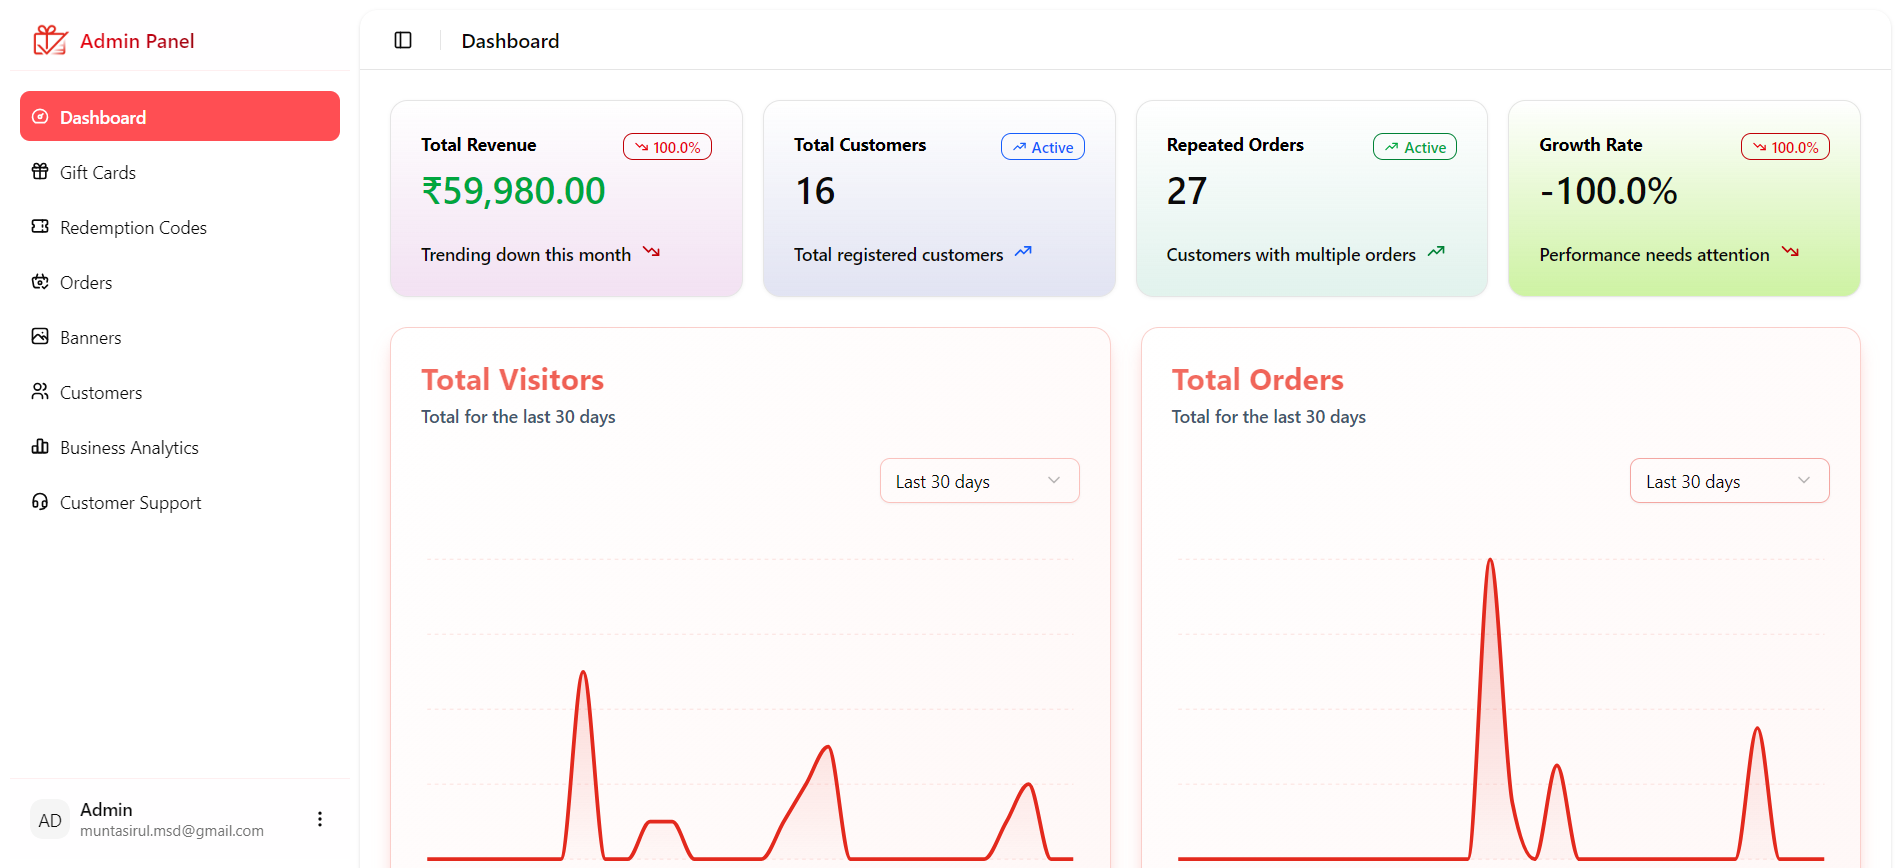The height and width of the screenshot is (868, 1898).
Task: Click the Total Customers Active badge
Action: click(1043, 147)
